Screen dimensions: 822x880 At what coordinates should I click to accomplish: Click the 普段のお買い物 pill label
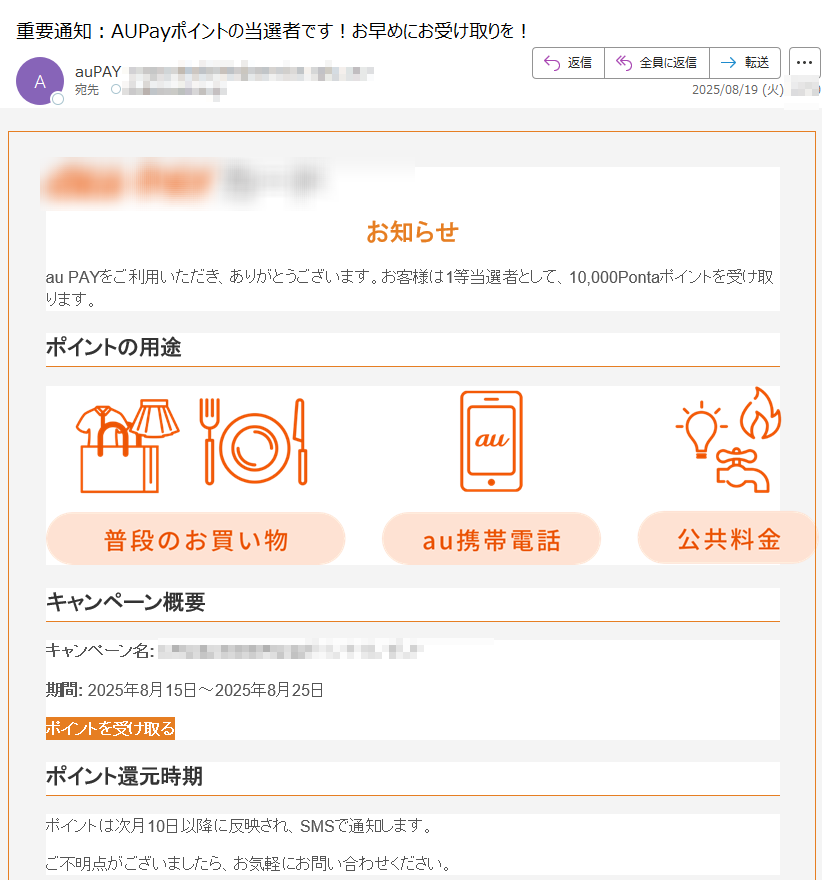[195, 539]
